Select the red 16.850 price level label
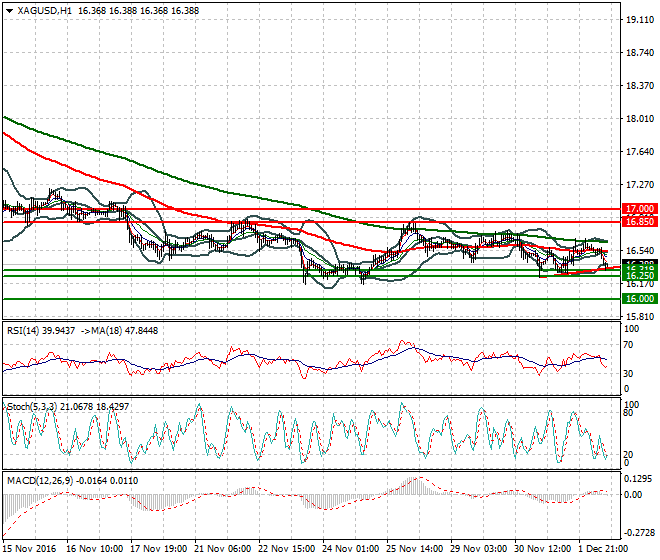The width and height of the screenshot is (660, 560). click(x=639, y=221)
